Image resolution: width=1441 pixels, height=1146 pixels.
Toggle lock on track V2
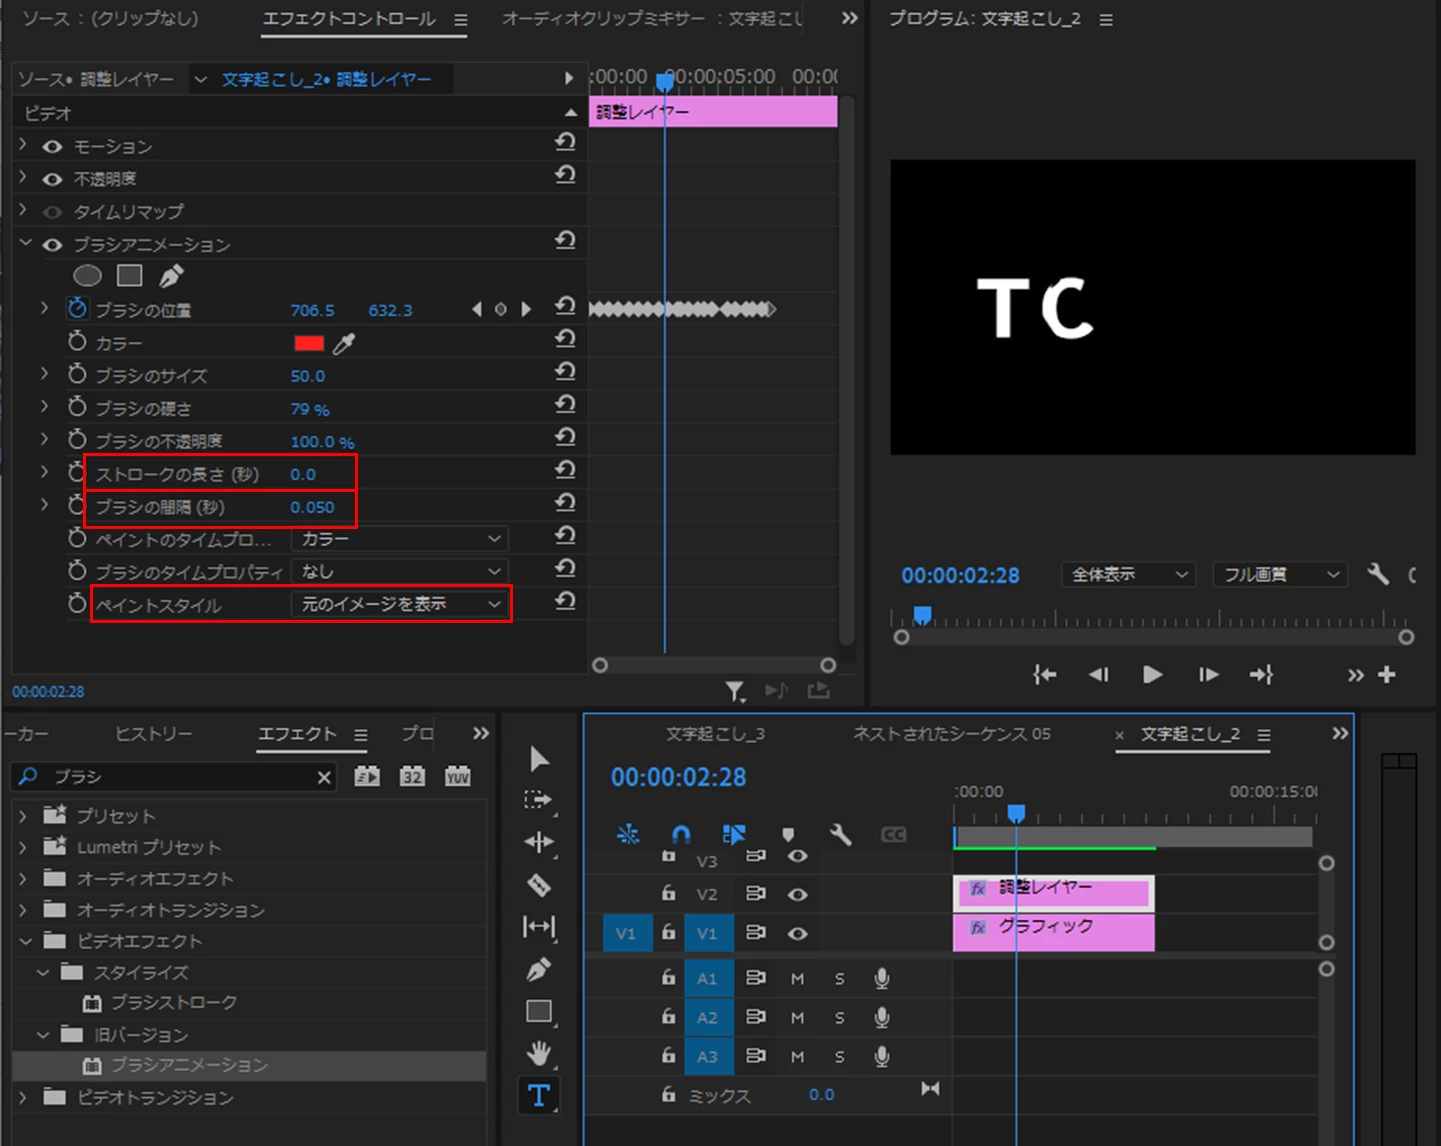[668, 893]
